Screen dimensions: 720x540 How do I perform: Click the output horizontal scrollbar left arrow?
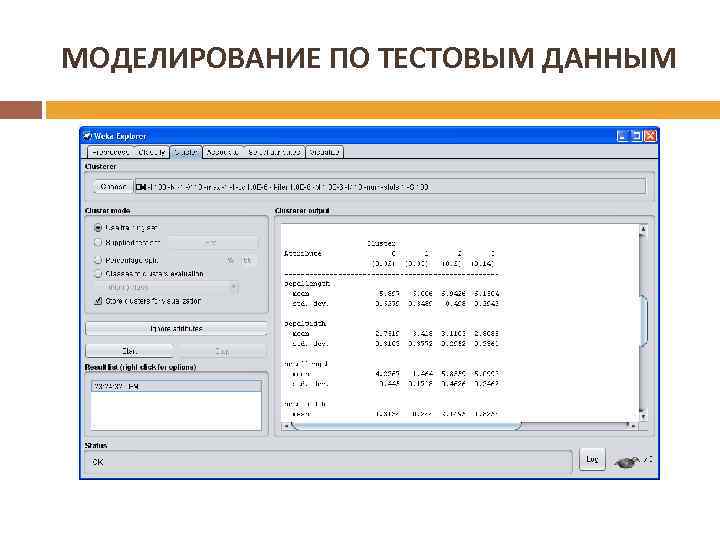click(286, 426)
